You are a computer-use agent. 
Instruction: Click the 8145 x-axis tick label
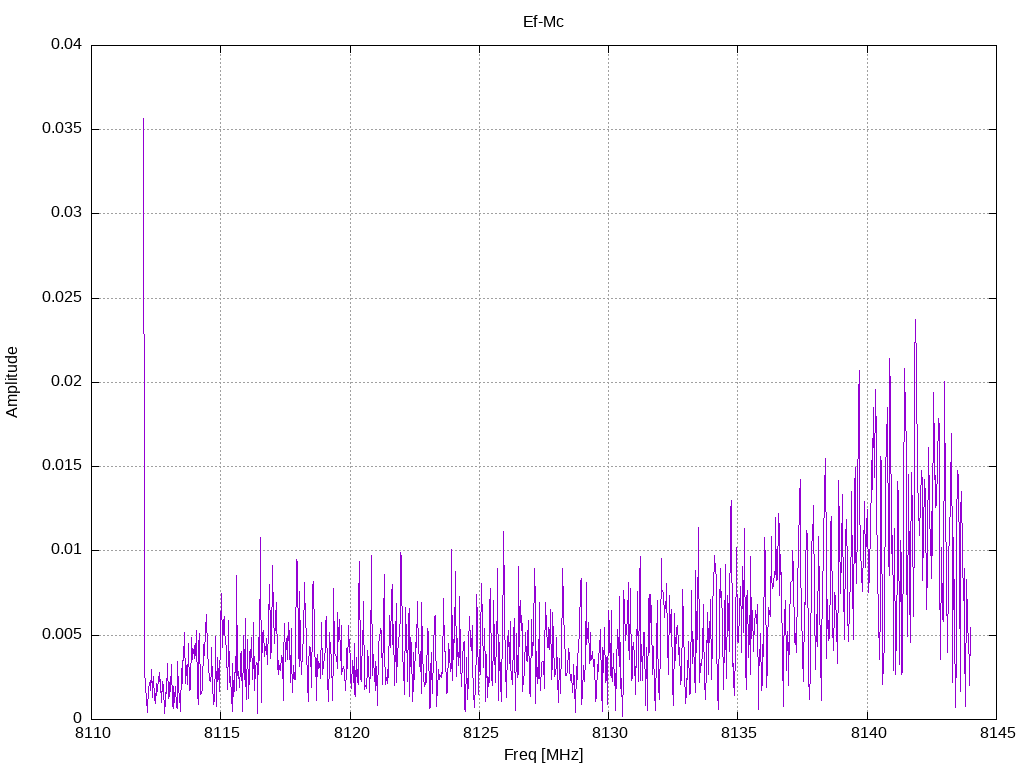click(996, 734)
